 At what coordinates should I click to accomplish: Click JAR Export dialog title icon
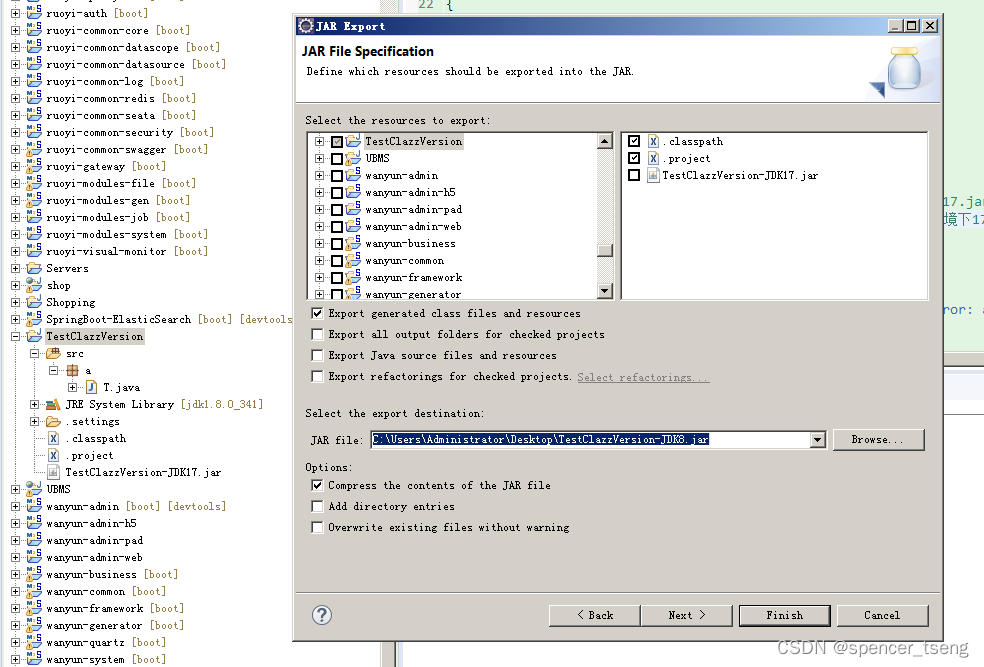(x=306, y=26)
